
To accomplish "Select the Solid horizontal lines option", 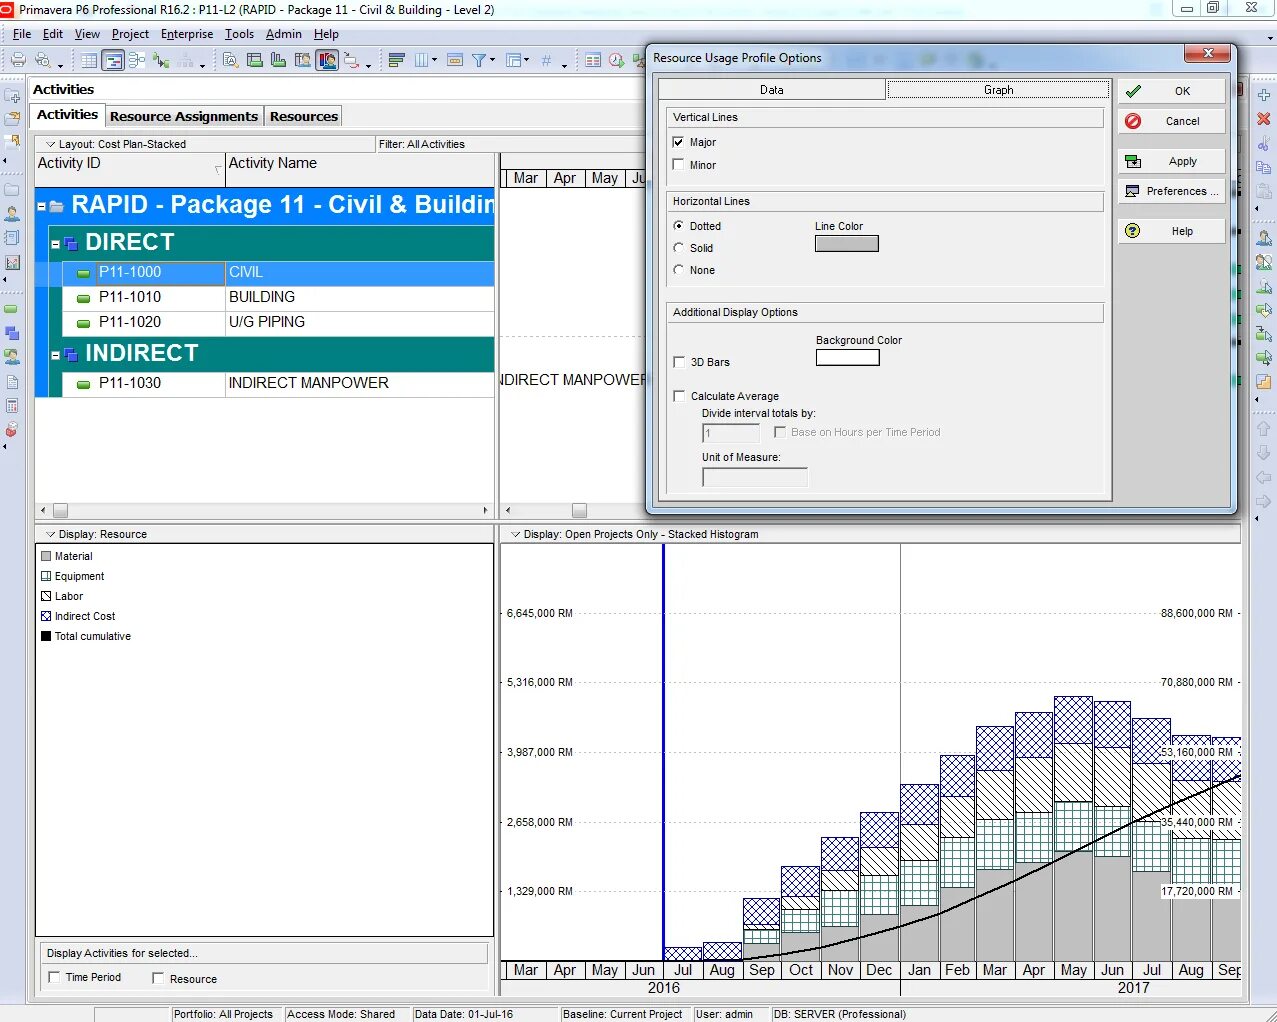I will [679, 248].
